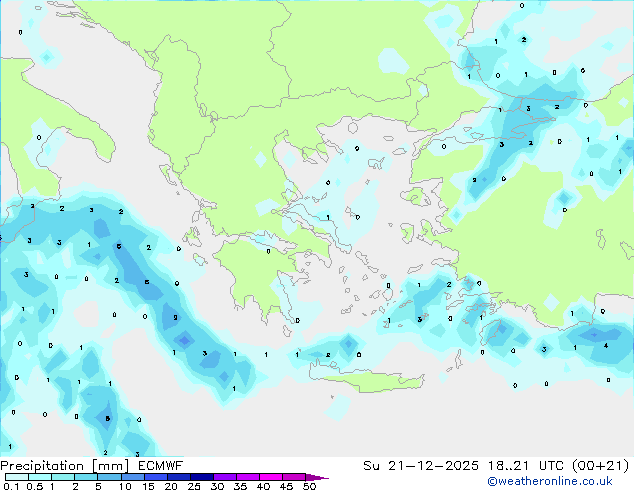Viewport: 634px width, 490px height.
Task: Click the '[mm]' unit label
Action: tap(110, 466)
